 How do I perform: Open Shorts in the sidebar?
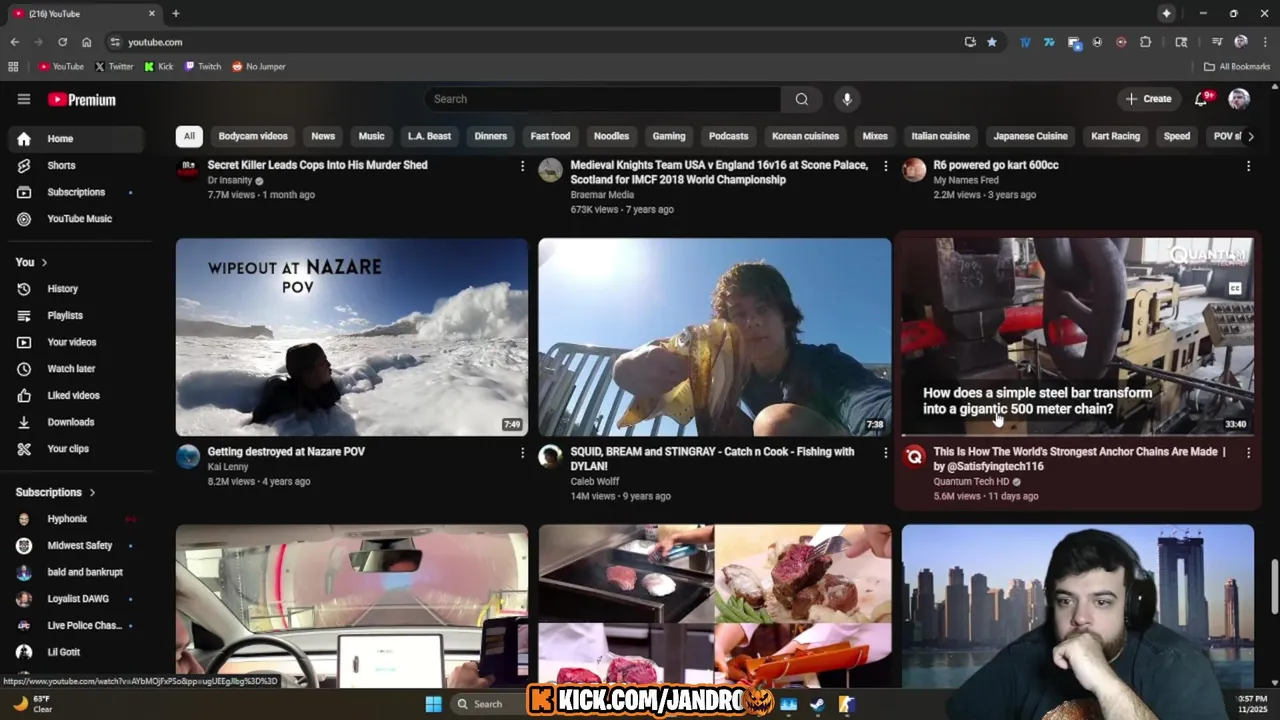pyautogui.click(x=76, y=165)
